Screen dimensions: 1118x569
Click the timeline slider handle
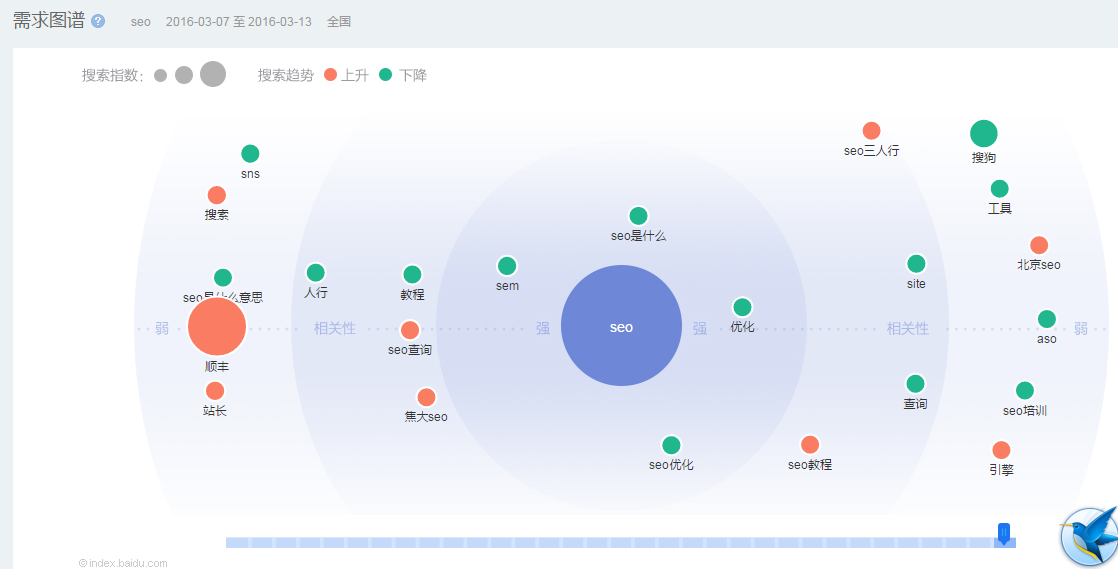pos(1003,534)
